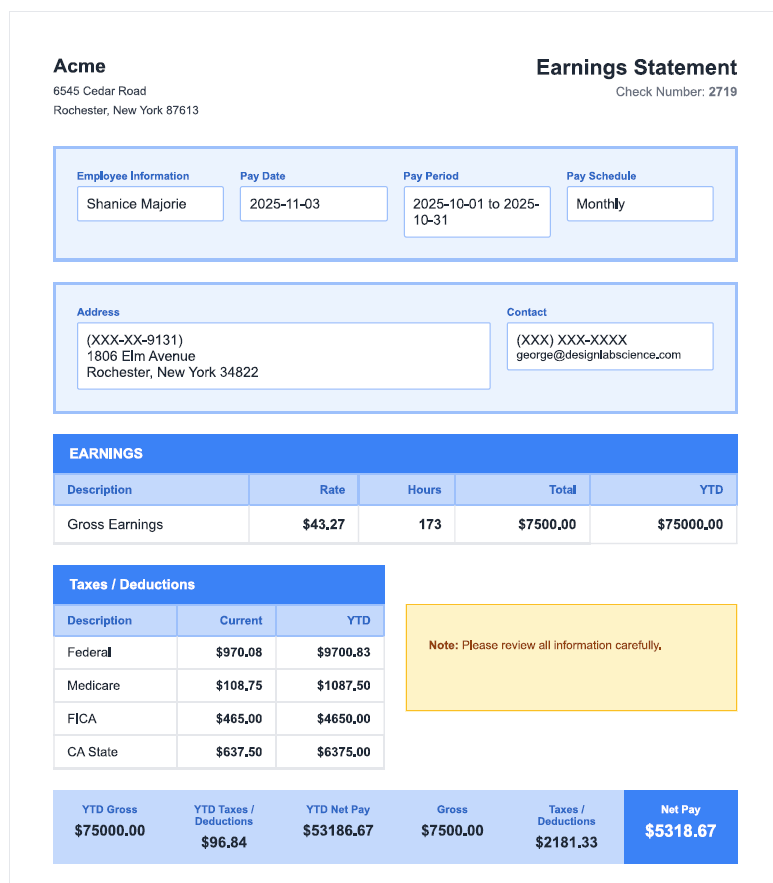Click the Taxes / Deductions table header bar

click(218, 585)
